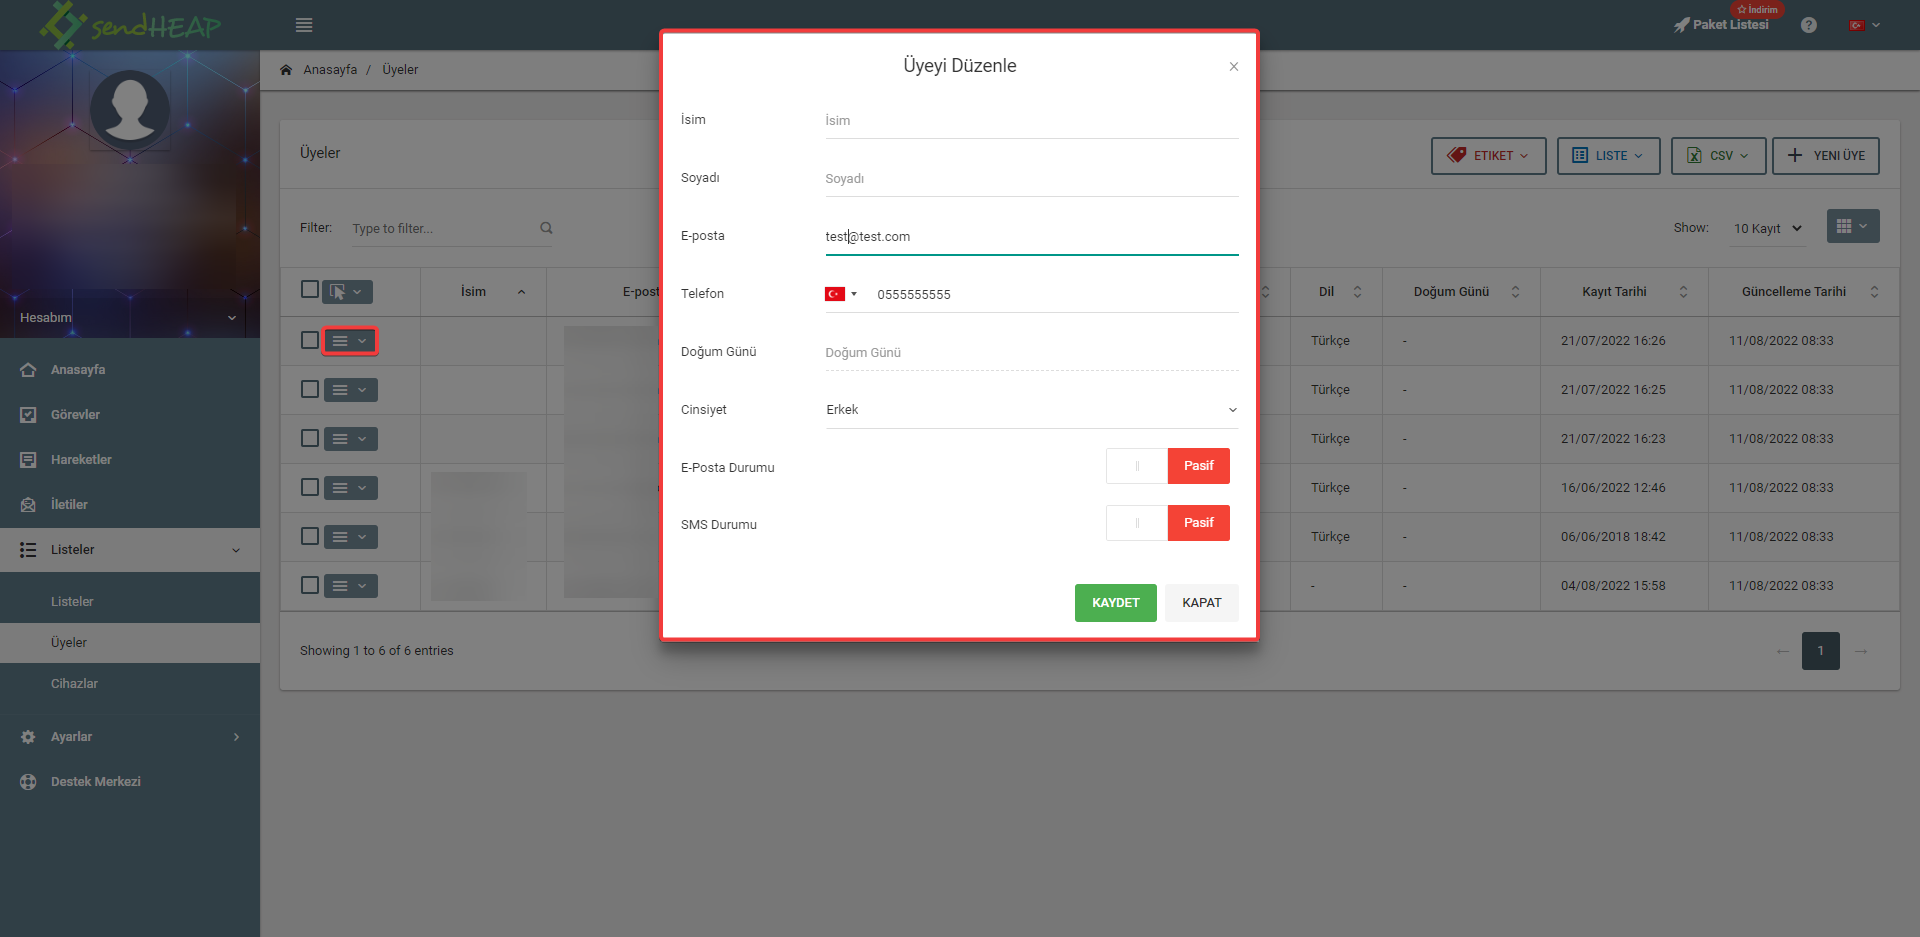Screen dimensions: 1920x937
Task: Open the column grid view dropdown
Action: (x=1853, y=226)
